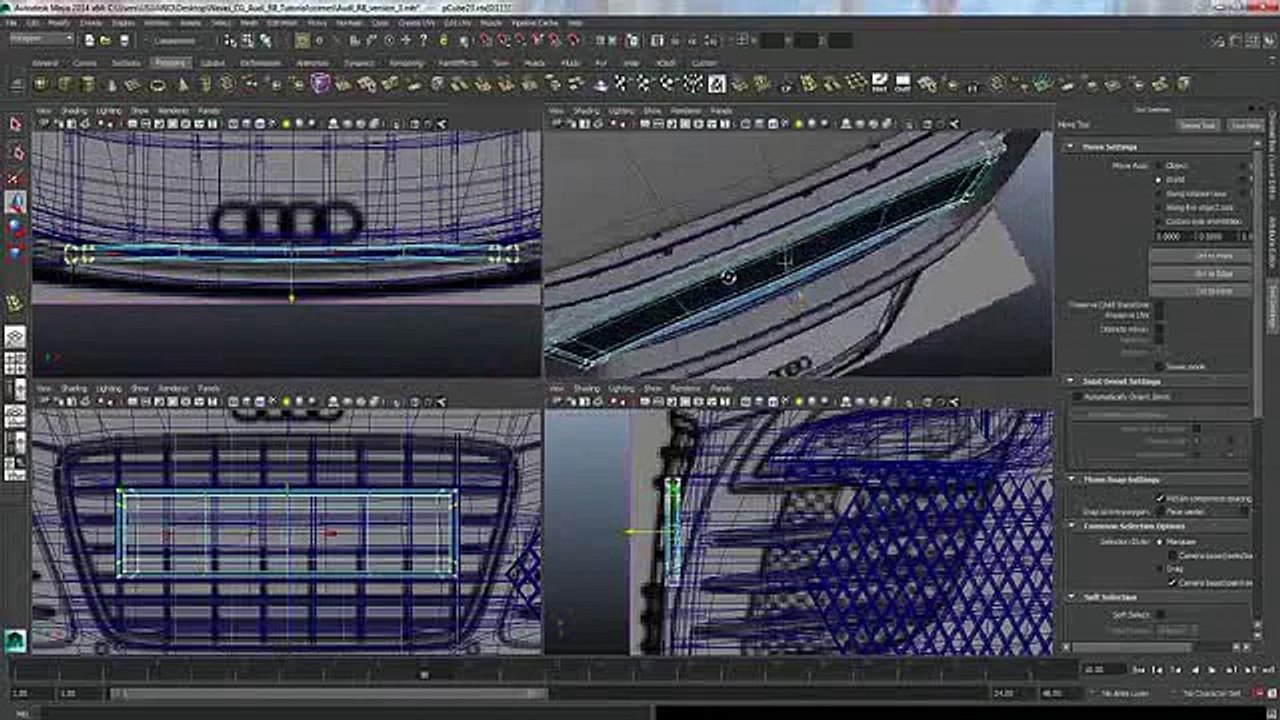
Task: Open the Polygons menu set dropdown
Action: [x=41, y=40]
